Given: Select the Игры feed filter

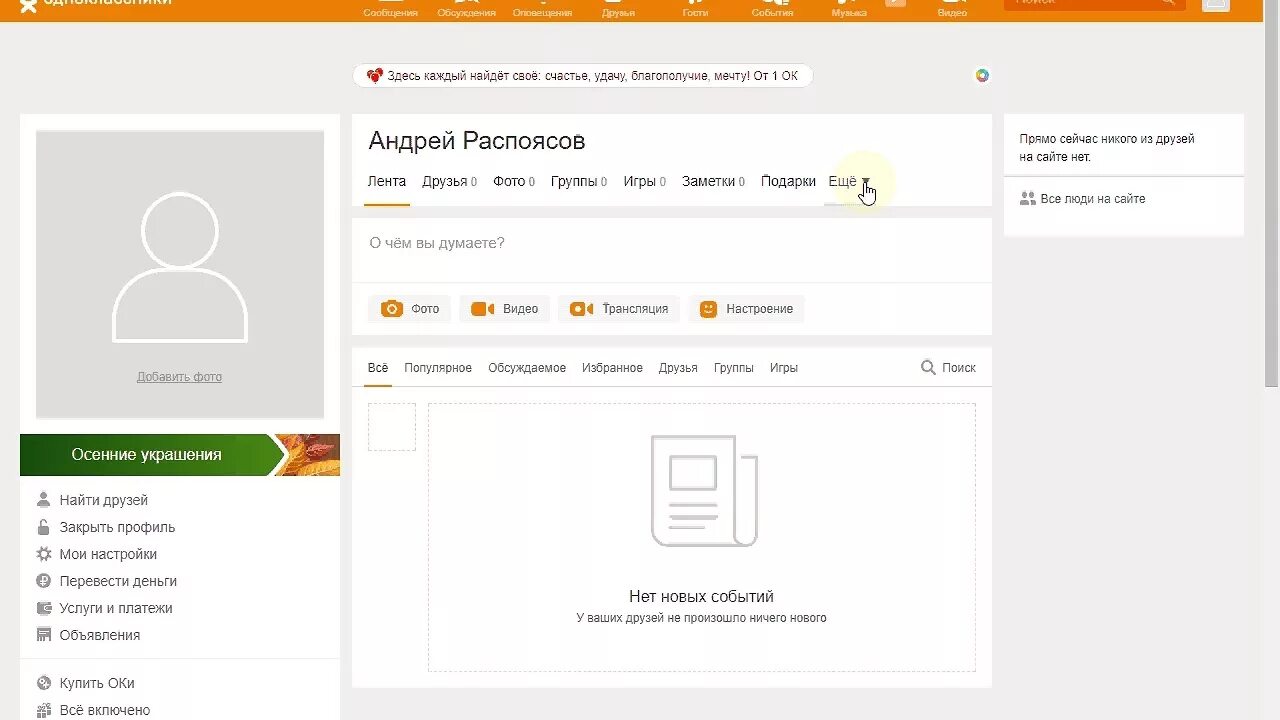Looking at the screenshot, I should click(x=784, y=368).
